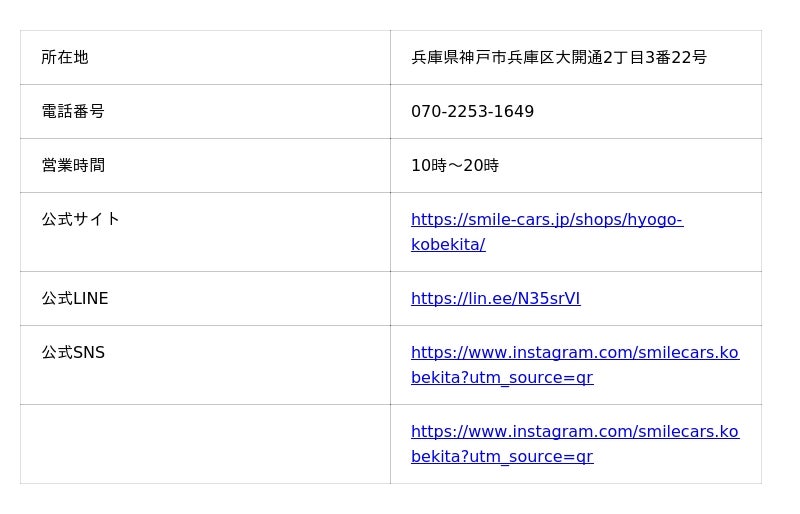Click 'bekita?utm_source=qr' in the 公式SNS row
Viewport: 800px width, 514px height.
click(x=502, y=378)
